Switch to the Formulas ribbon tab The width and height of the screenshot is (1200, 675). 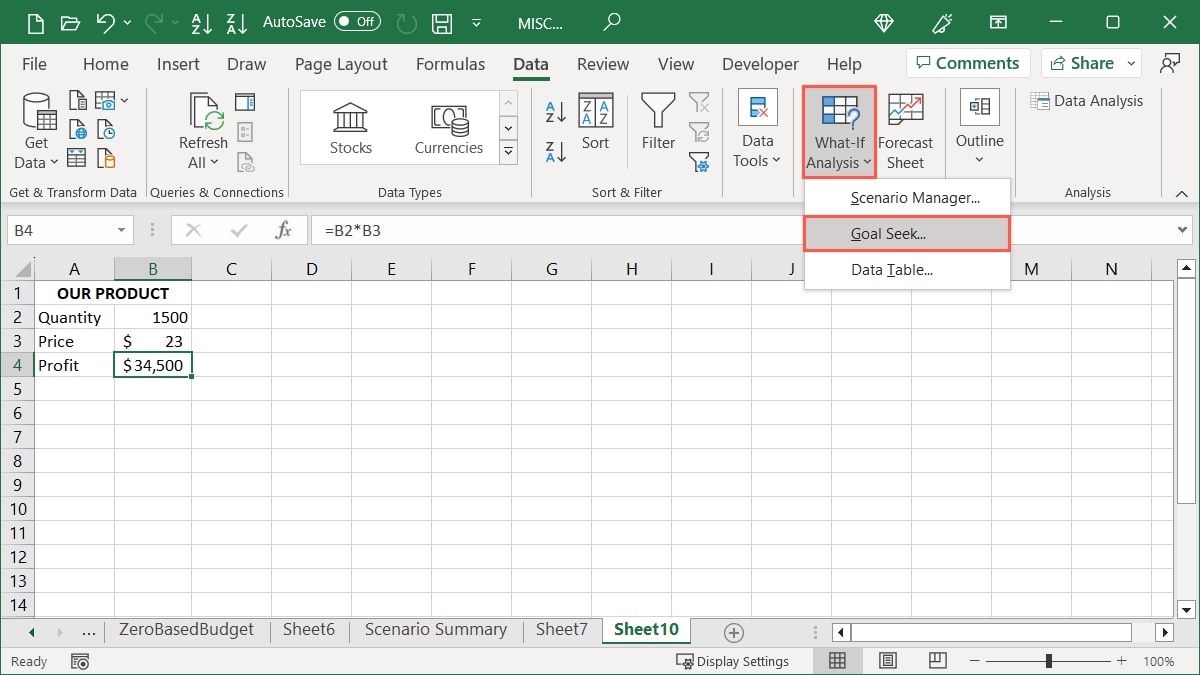click(x=450, y=63)
